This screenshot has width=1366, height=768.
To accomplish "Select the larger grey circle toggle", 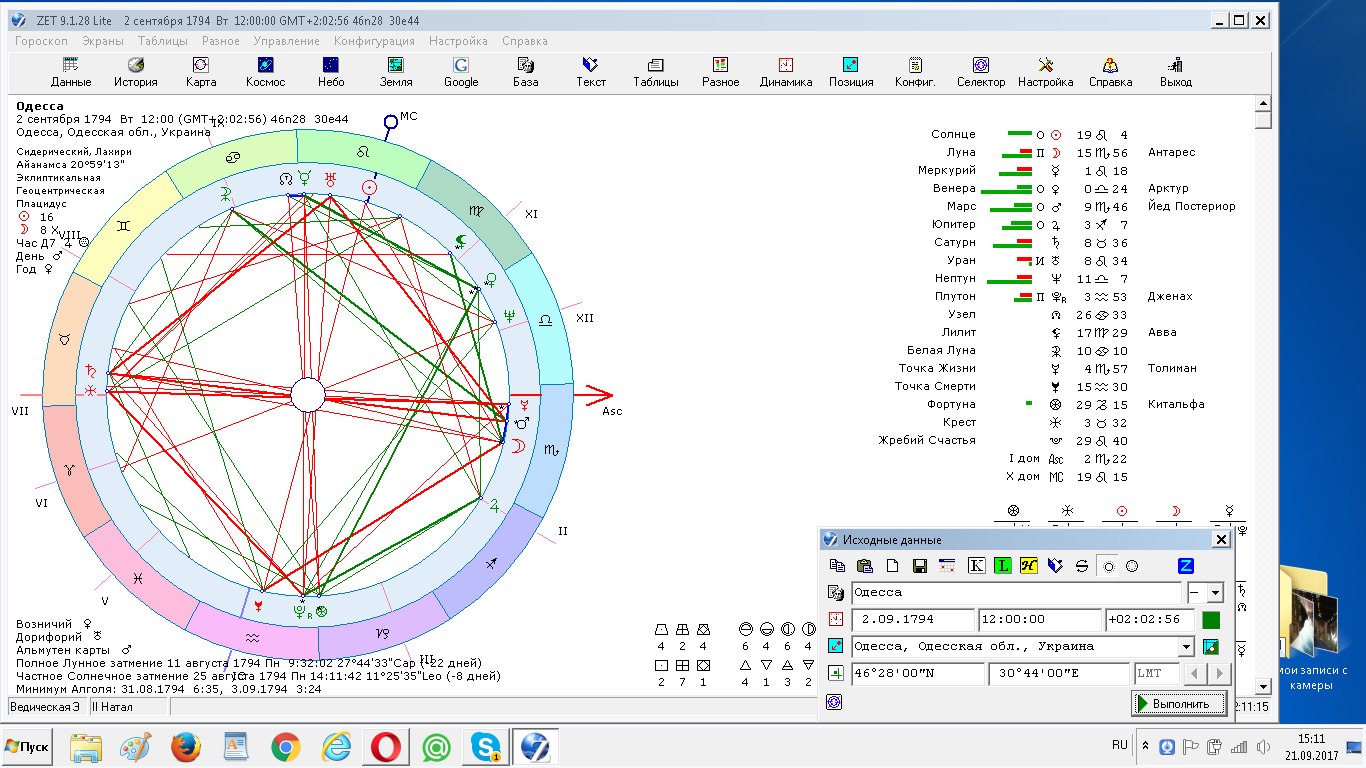I will pos(1132,566).
